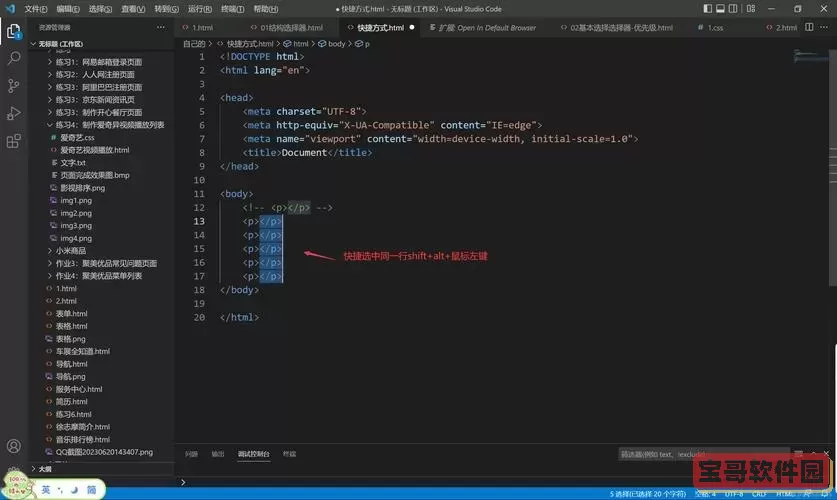Open img3.png in the explorer

pos(76,226)
